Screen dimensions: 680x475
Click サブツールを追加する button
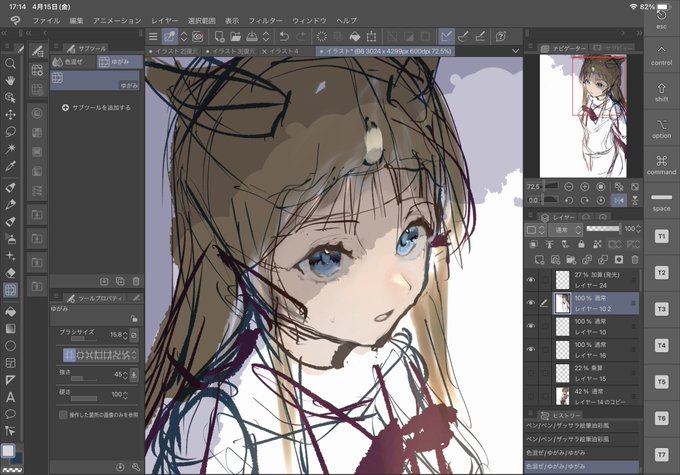pos(96,108)
